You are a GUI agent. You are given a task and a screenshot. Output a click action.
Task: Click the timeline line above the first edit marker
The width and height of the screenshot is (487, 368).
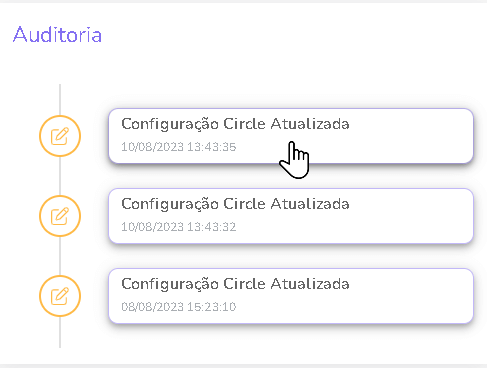coord(60,99)
